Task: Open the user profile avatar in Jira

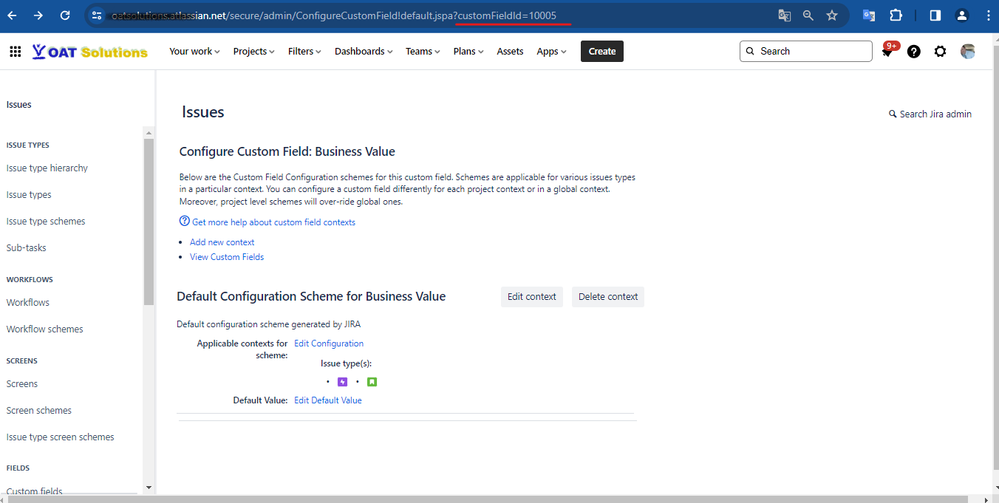Action: tap(968, 52)
